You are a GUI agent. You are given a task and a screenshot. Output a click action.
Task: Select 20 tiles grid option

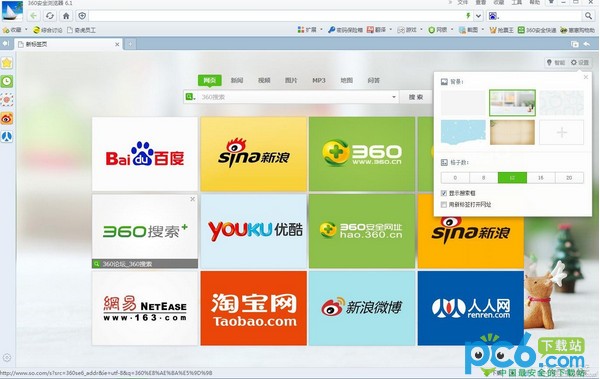tap(569, 178)
